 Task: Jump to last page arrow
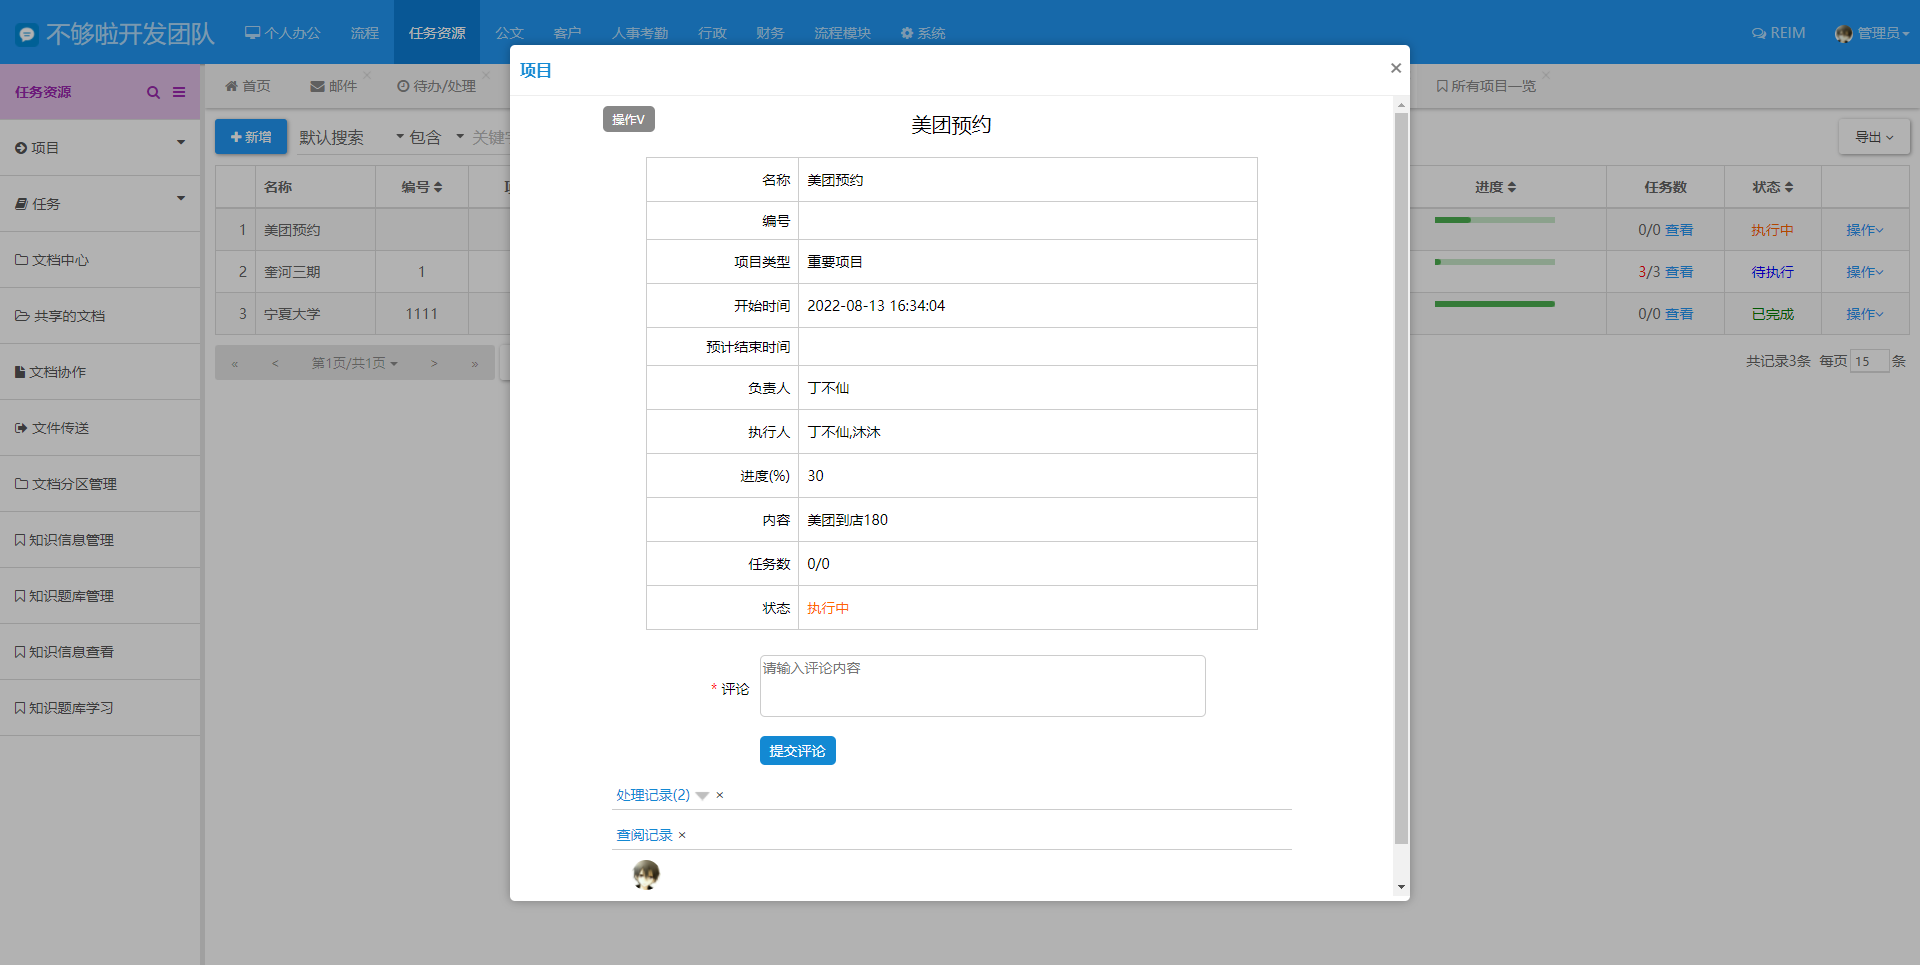tap(475, 363)
